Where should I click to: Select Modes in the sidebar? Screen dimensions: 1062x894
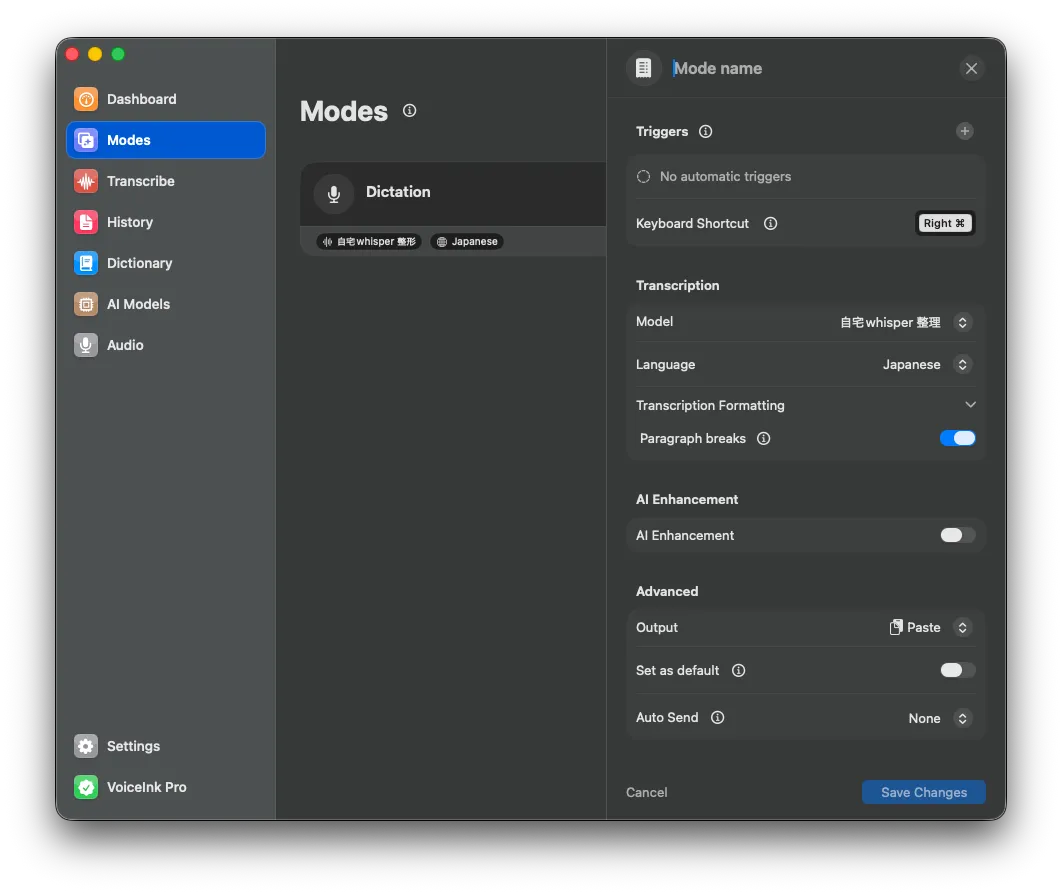point(166,140)
